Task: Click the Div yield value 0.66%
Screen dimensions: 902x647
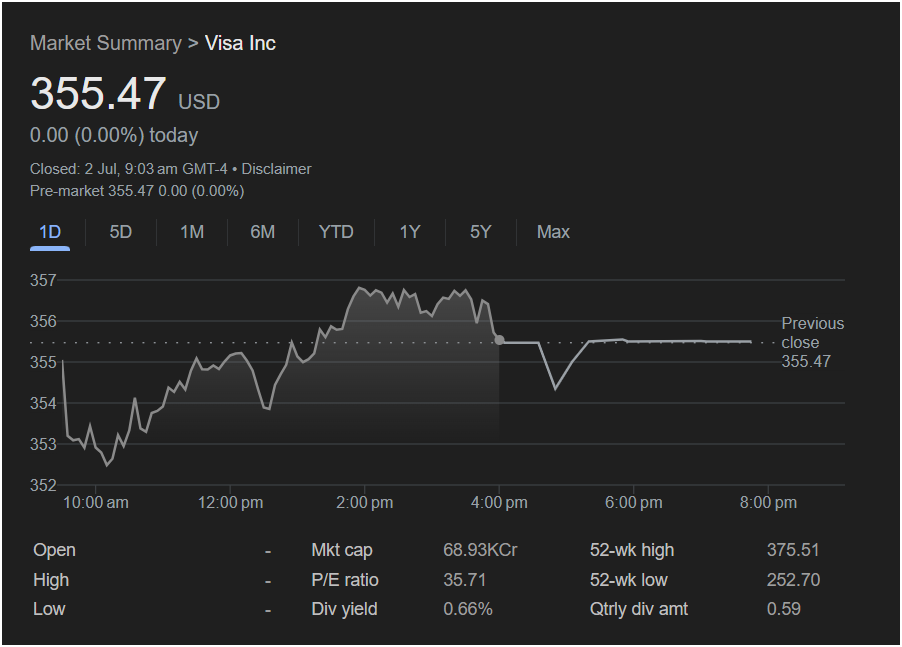Action: coord(468,610)
